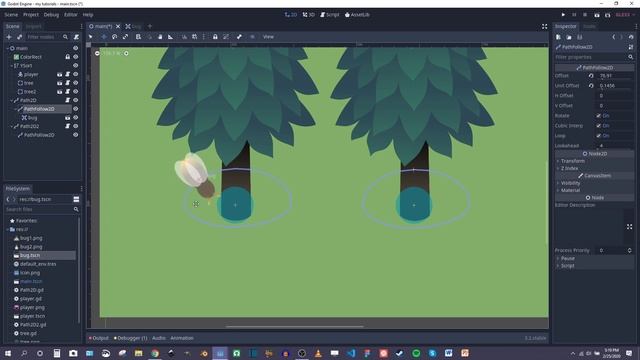This screenshot has width=640, height=360.
Task: Switch to the Import dock tab
Action: click(33, 26)
